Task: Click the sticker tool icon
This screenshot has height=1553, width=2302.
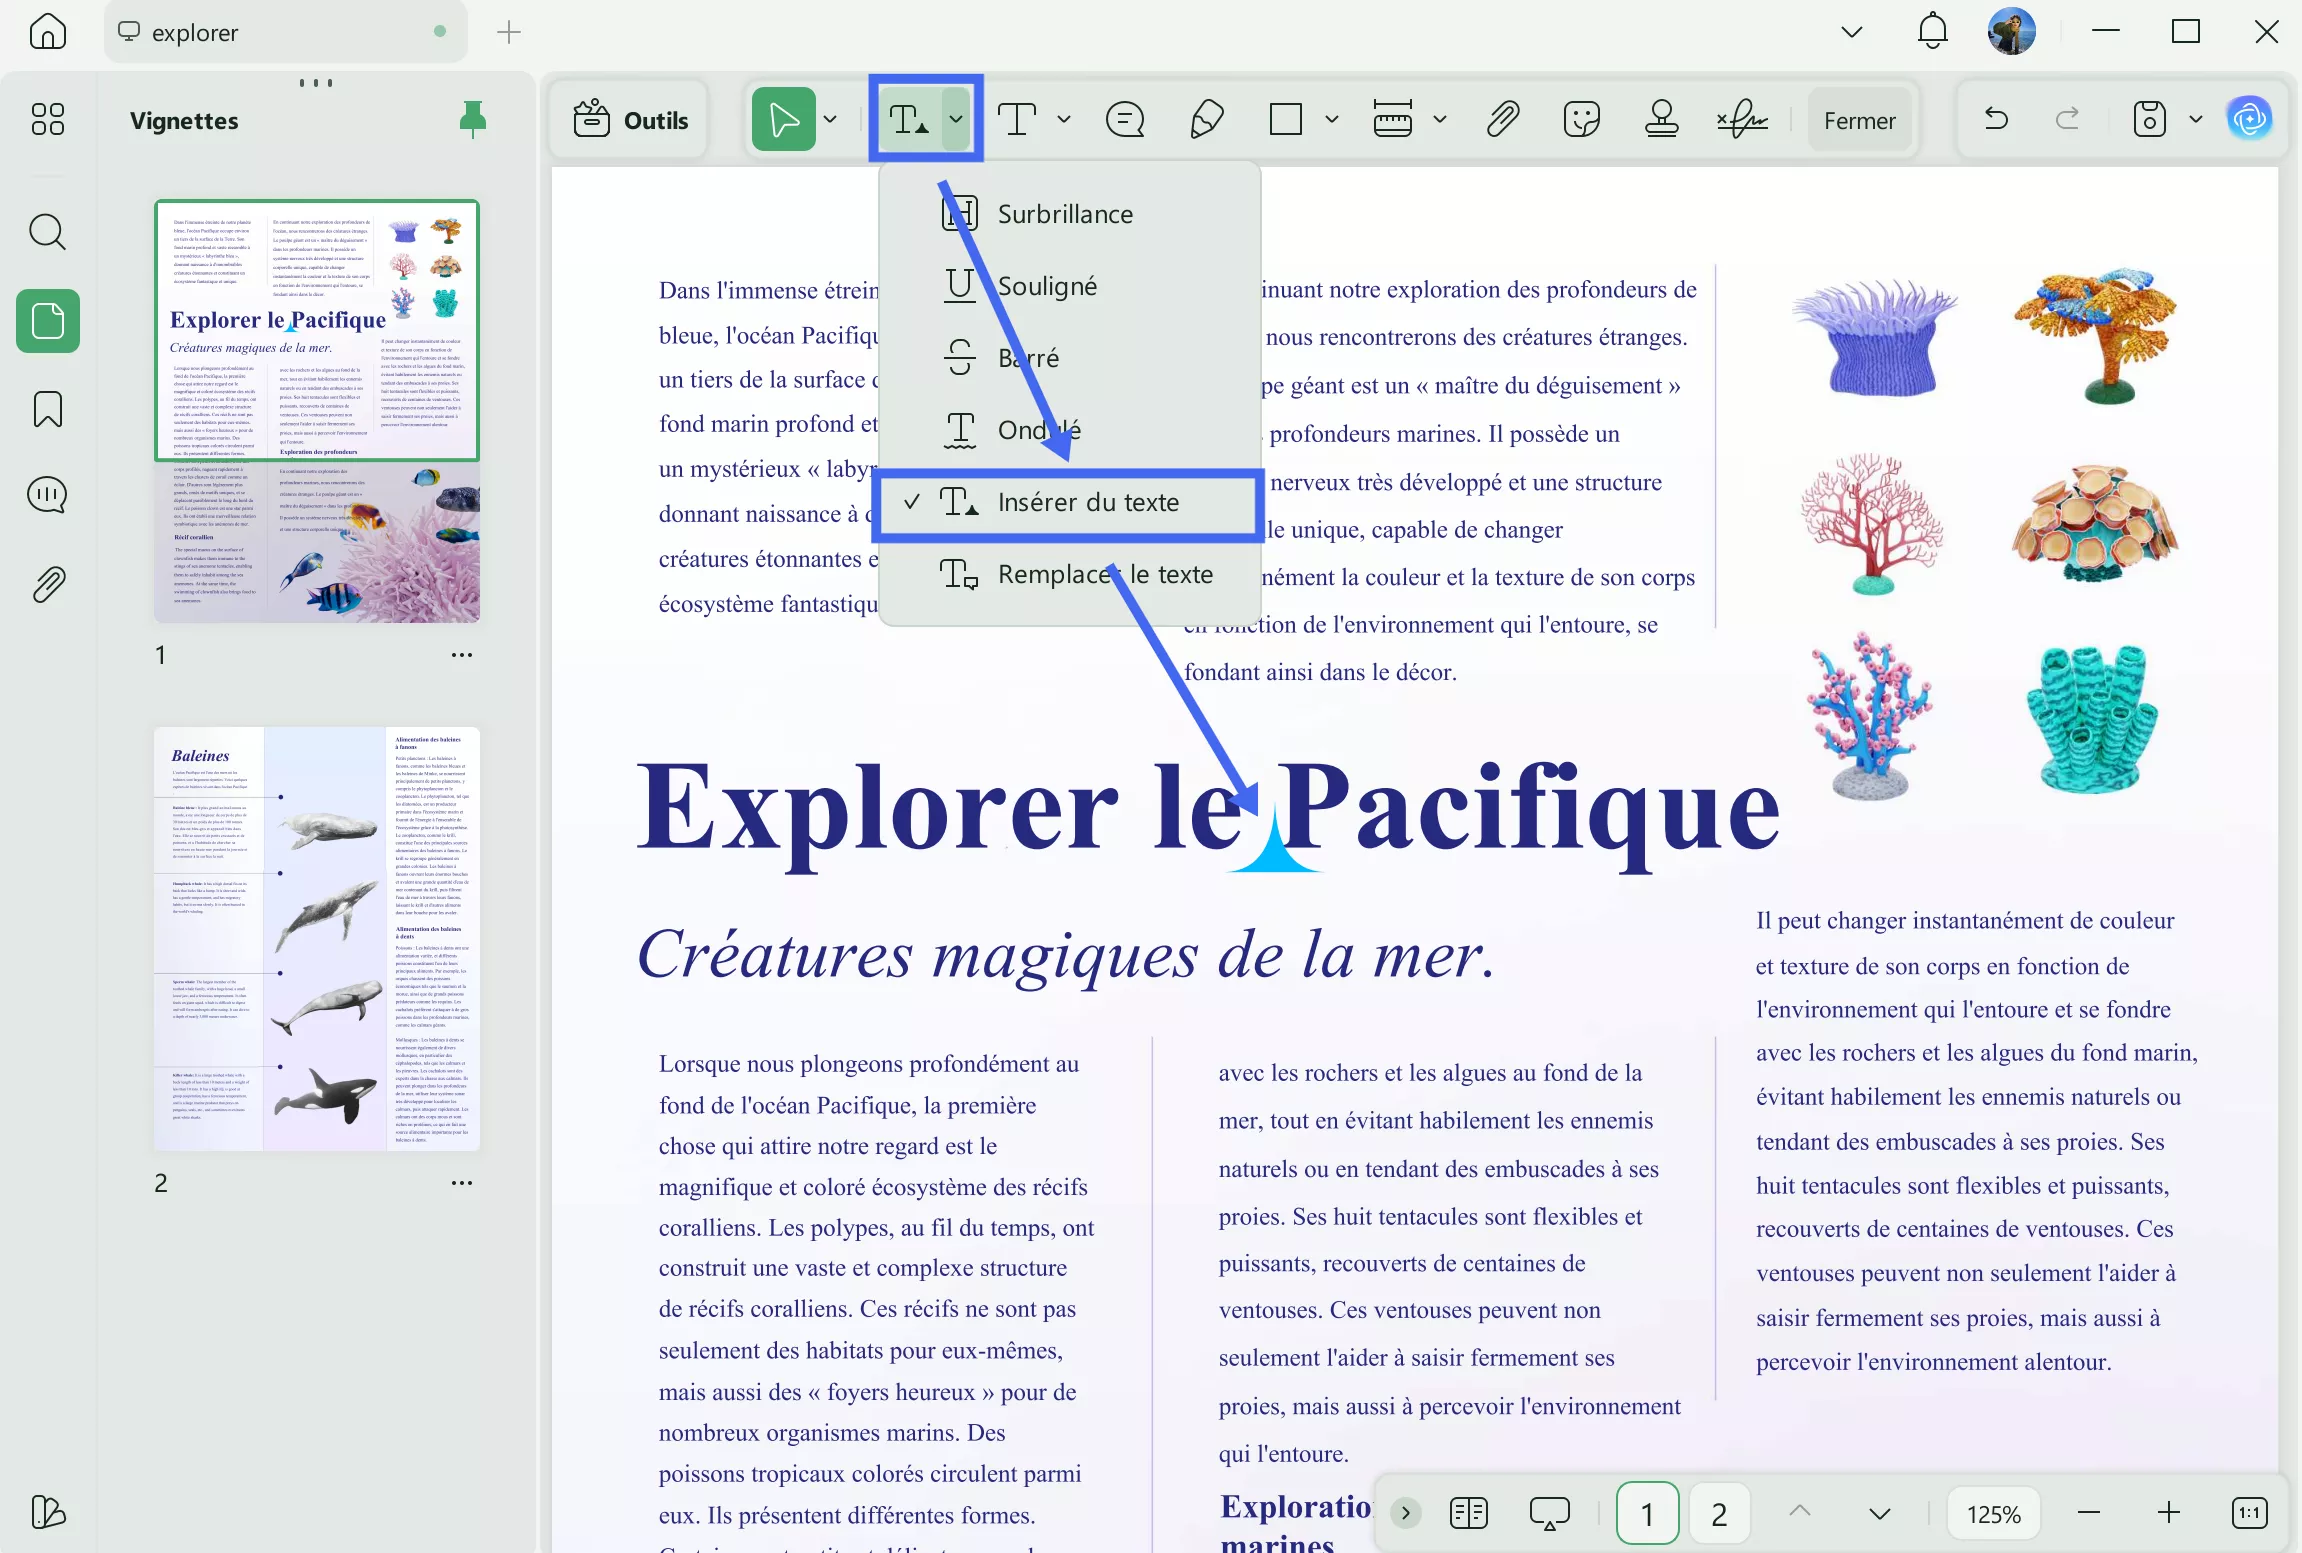Action: click(x=1581, y=120)
